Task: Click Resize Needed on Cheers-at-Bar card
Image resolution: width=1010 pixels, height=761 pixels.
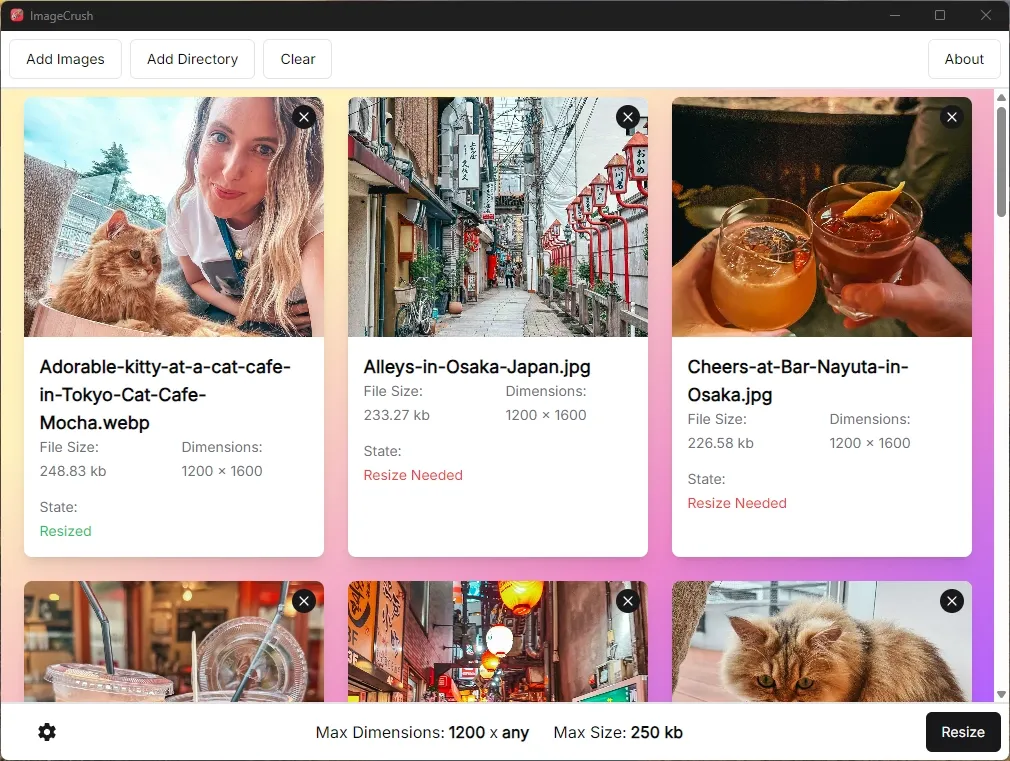Action: (737, 503)
